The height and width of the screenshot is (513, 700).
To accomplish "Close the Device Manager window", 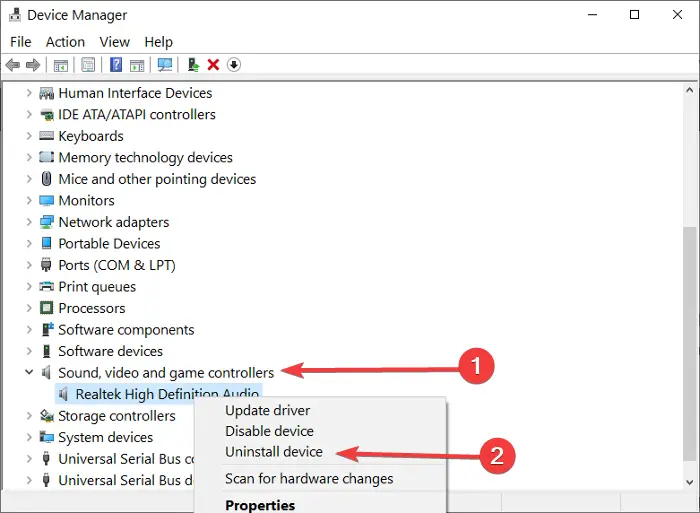I will tap(677, 15).
